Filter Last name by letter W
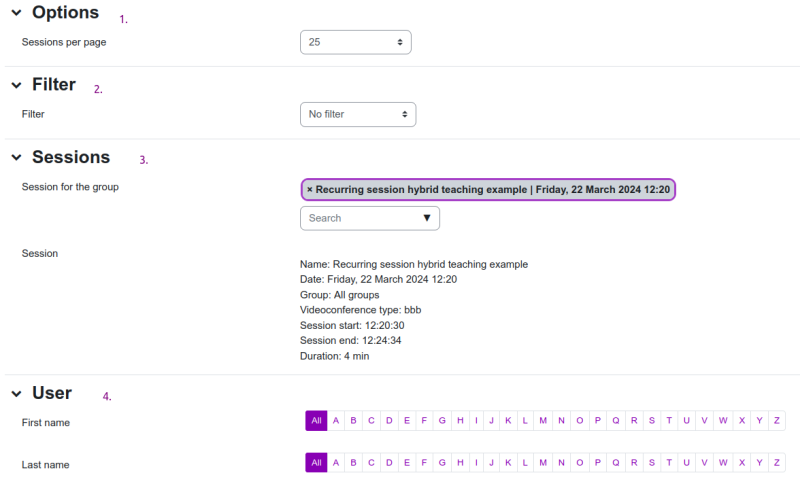800x488 pixels. tap(723, 462)
